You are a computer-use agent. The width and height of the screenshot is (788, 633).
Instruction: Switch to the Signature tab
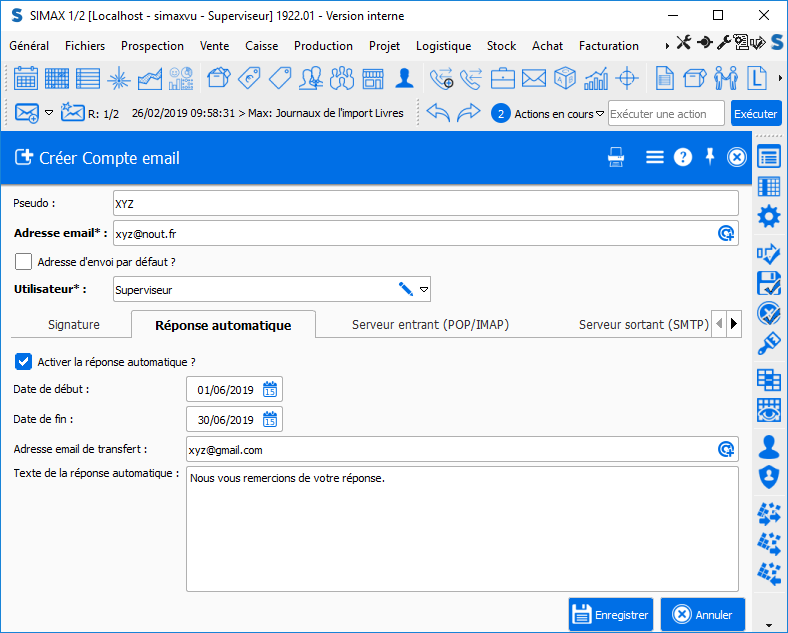(x=74, y=325)
